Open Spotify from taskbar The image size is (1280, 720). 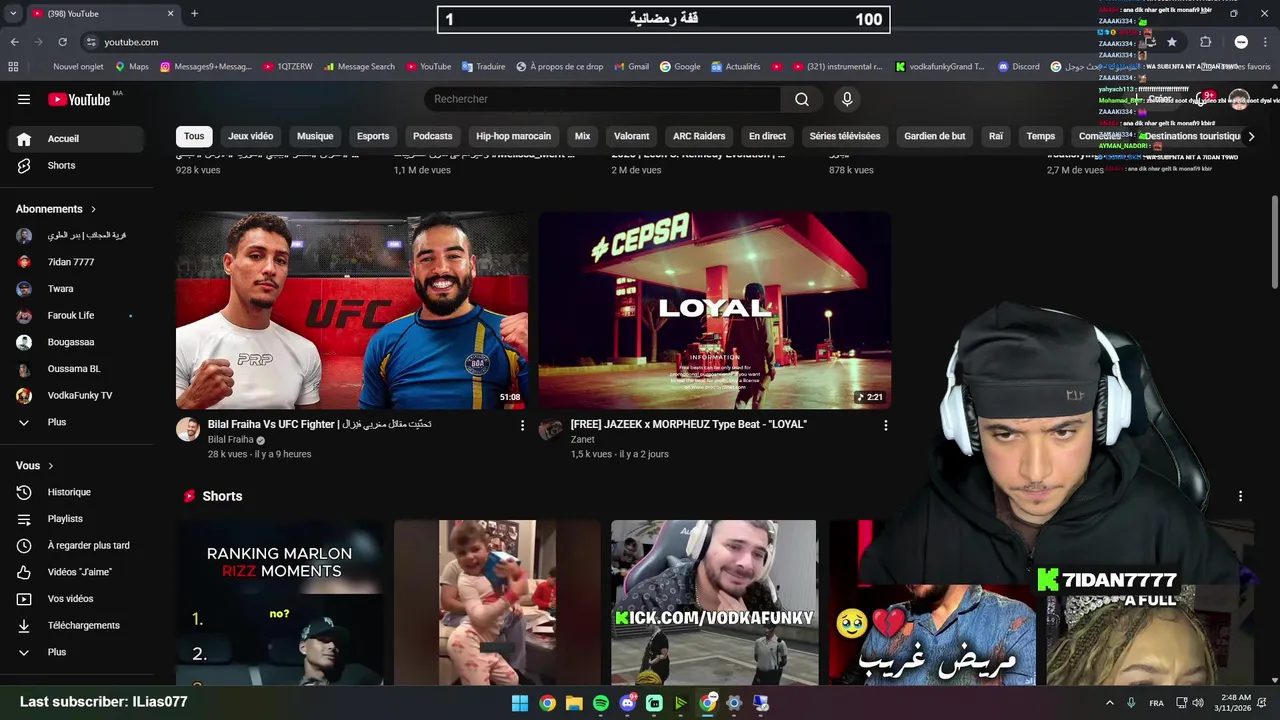(x=601, y=703)
